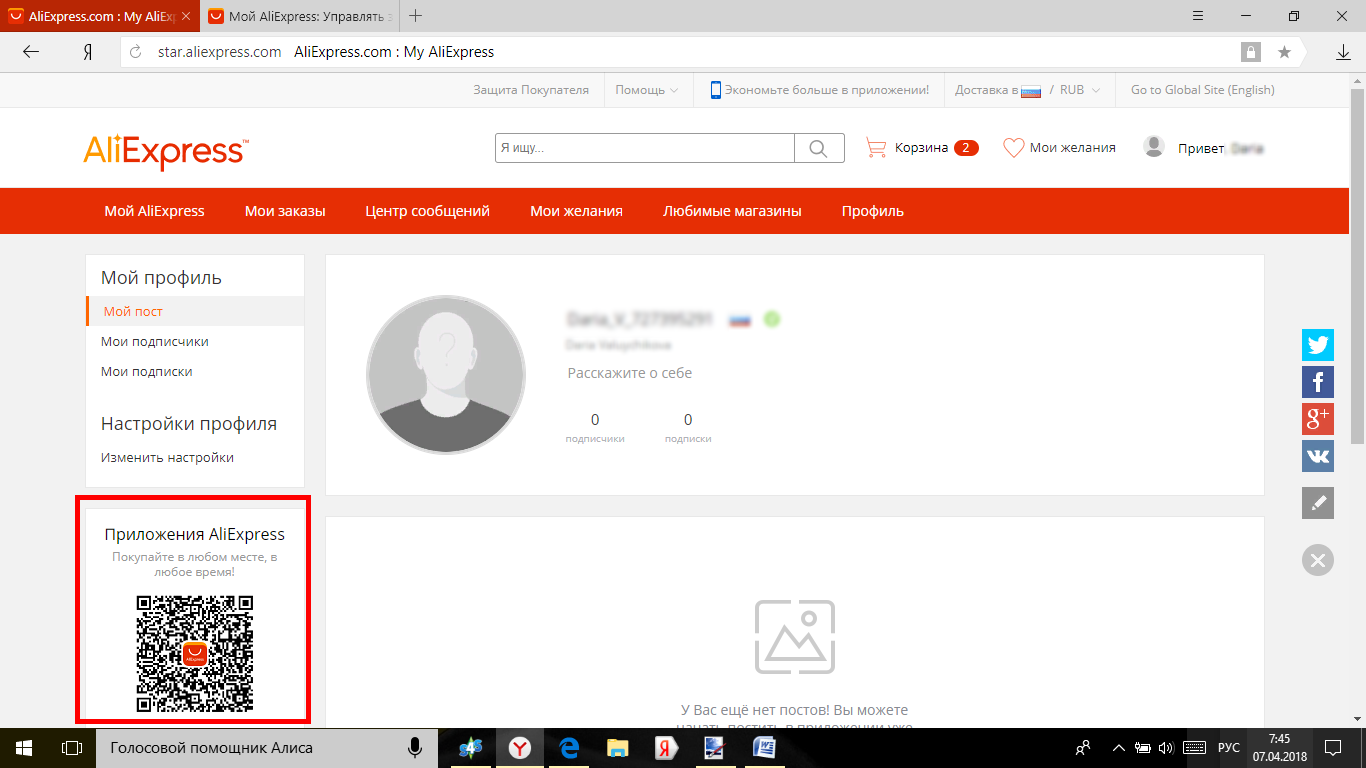This screenshot has width=1366, height=768.
Task: Open the browser downloads arrow
Action: pos(1343,52)
